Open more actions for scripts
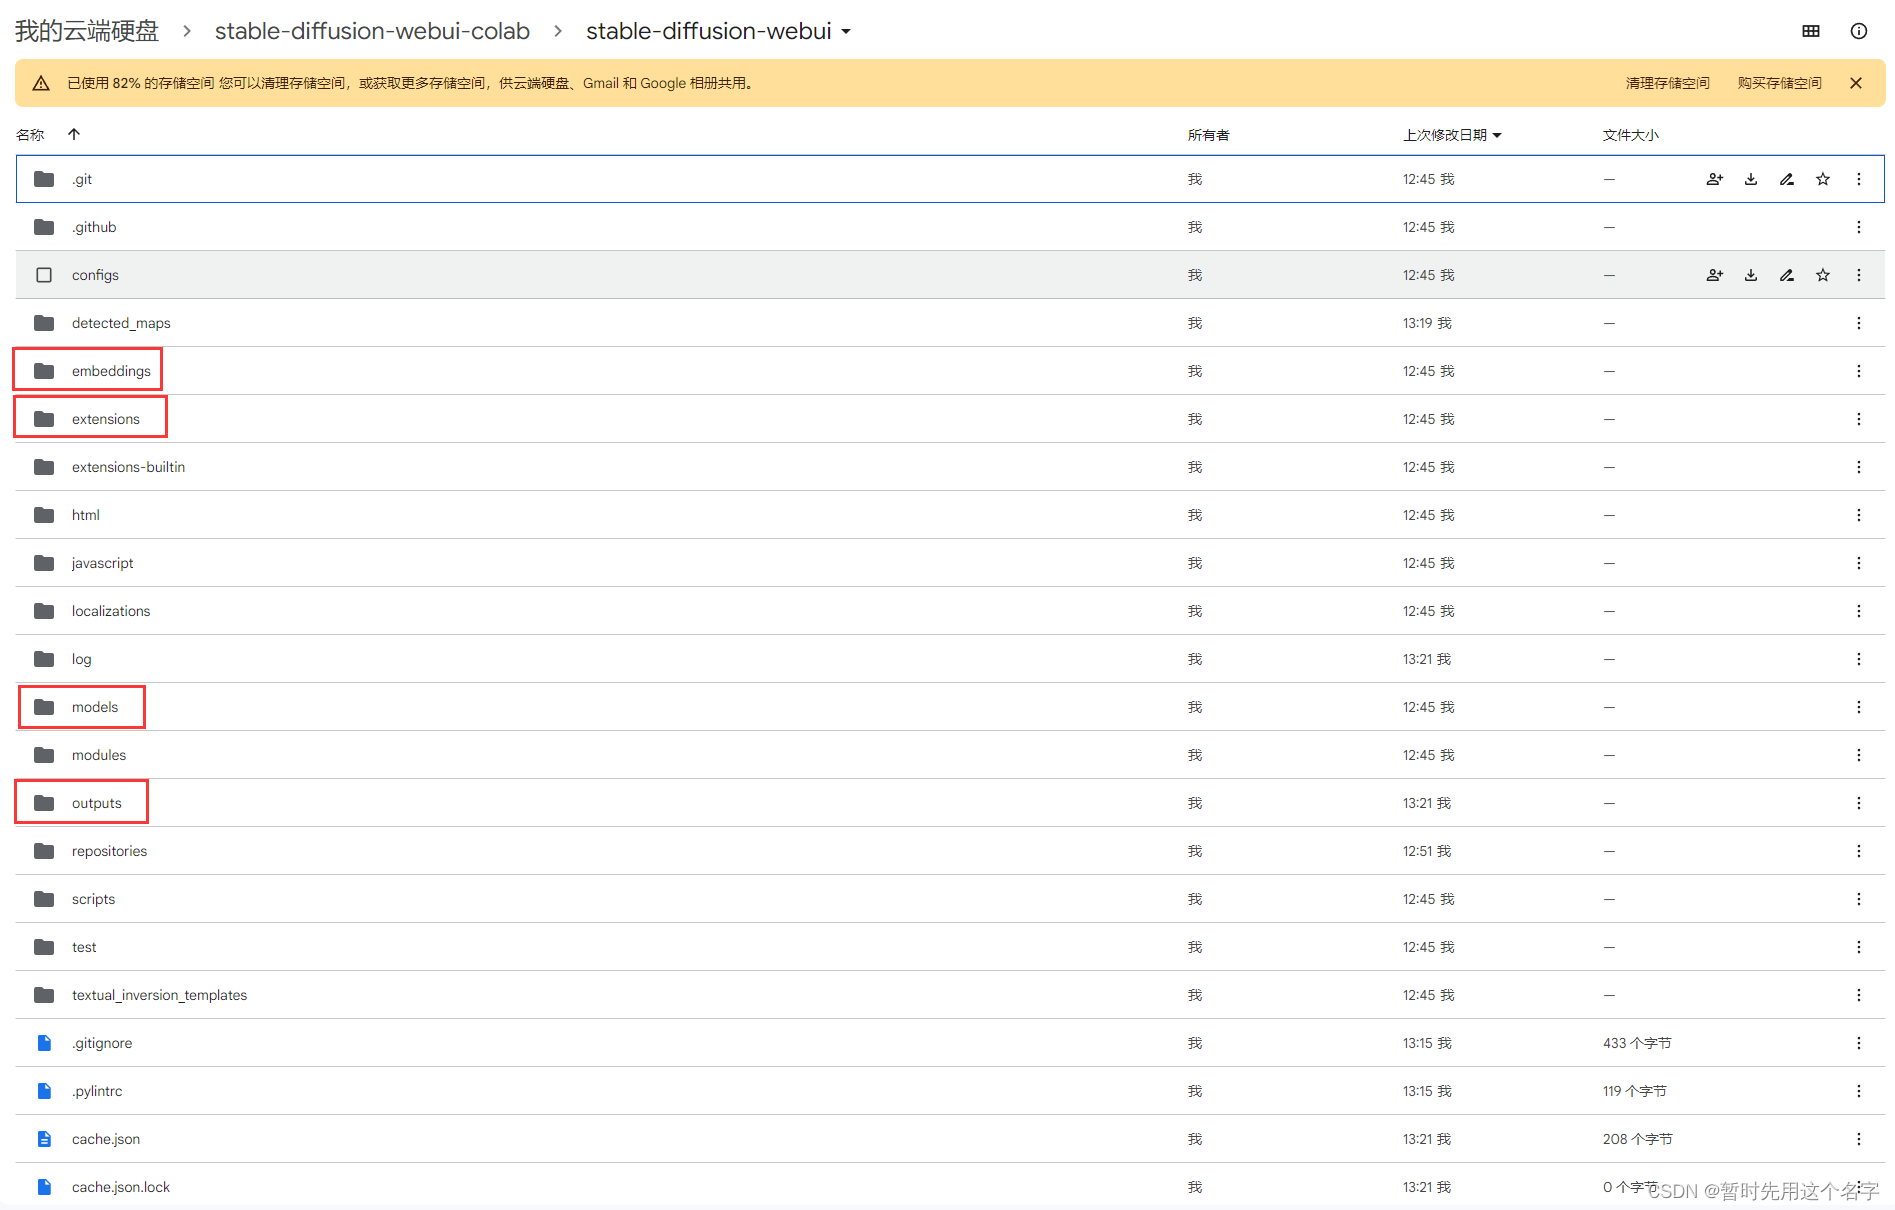The height and width of the screenshot is (1210, 1895). coord(1858,899)
